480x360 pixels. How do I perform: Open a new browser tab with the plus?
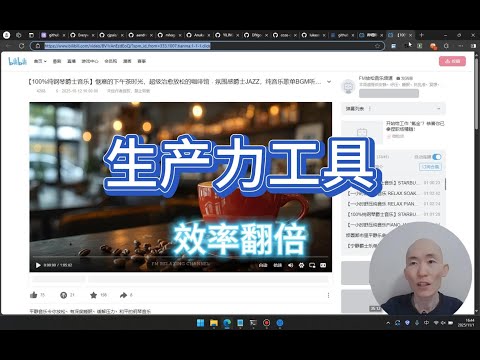coord(421,35)
